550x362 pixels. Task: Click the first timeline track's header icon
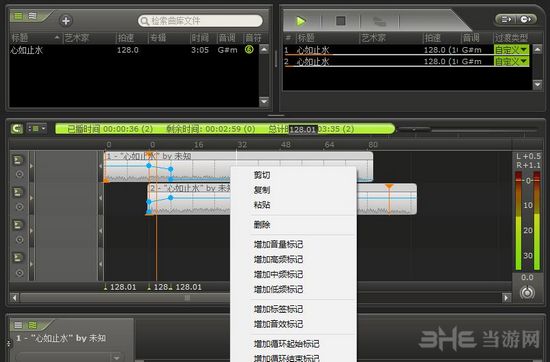[x=18, y=160]
